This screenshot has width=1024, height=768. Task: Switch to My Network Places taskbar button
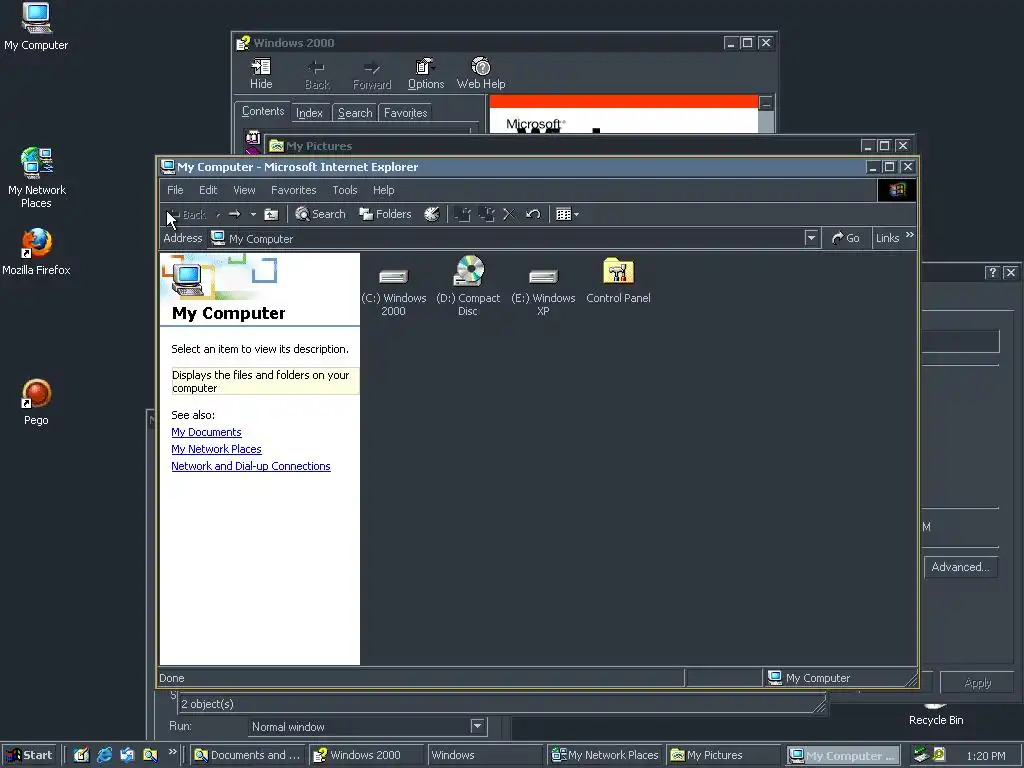605,755
